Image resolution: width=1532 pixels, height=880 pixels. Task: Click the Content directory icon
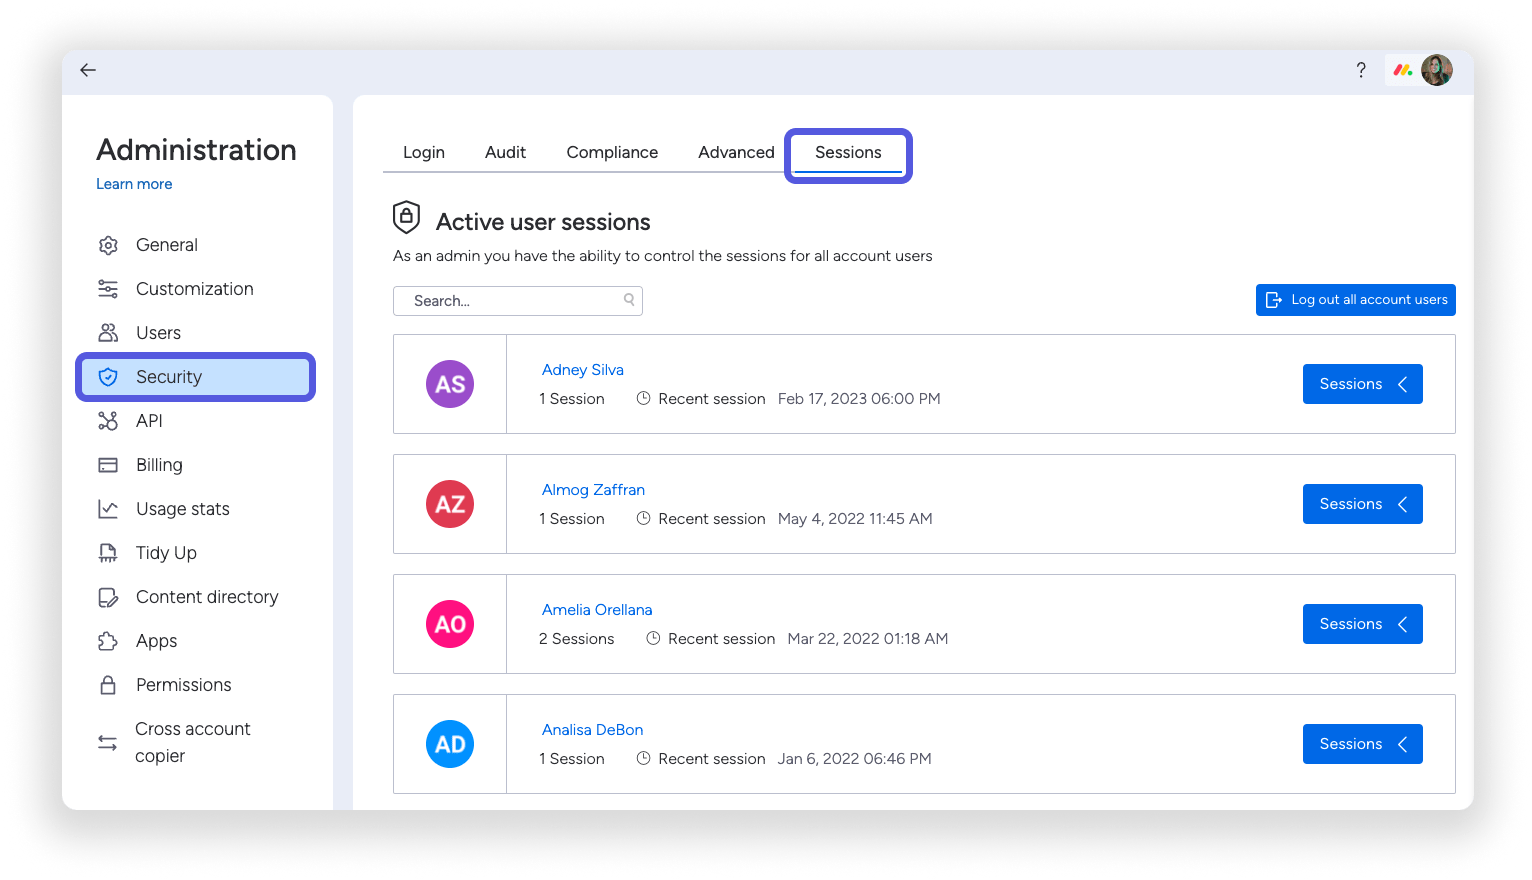109,596
